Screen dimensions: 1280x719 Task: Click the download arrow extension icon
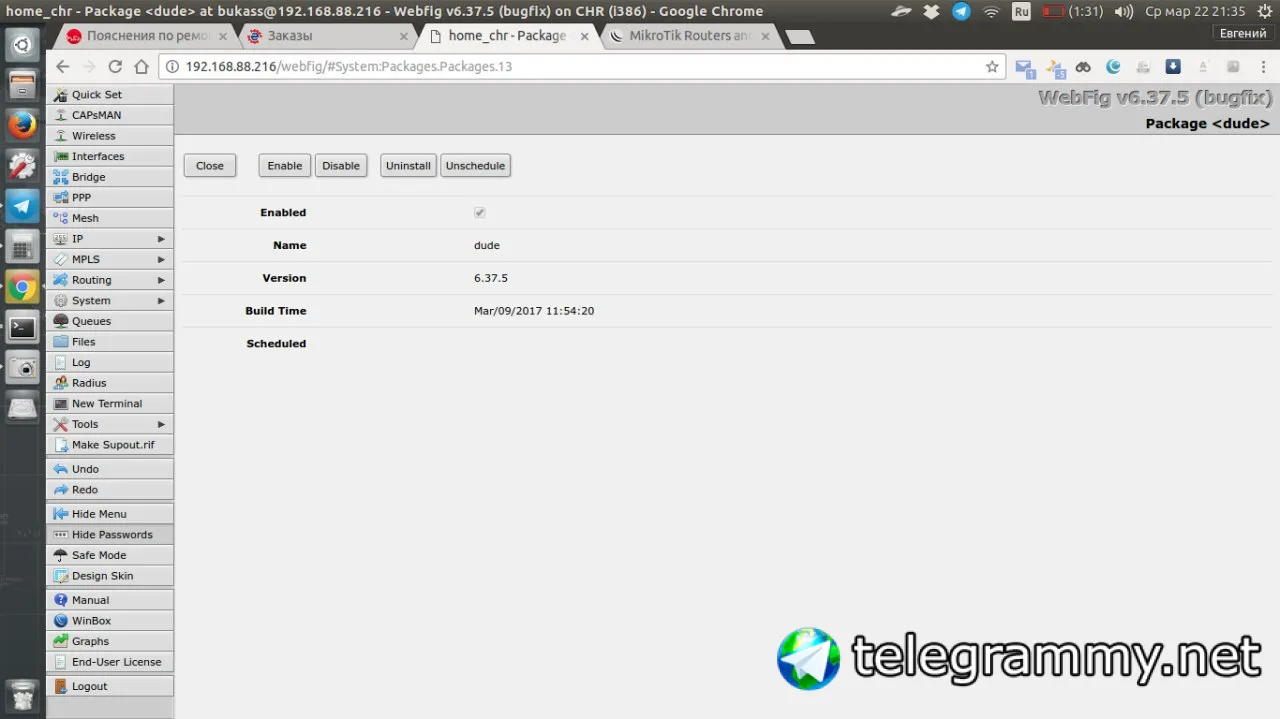(x=1173, y=67)
